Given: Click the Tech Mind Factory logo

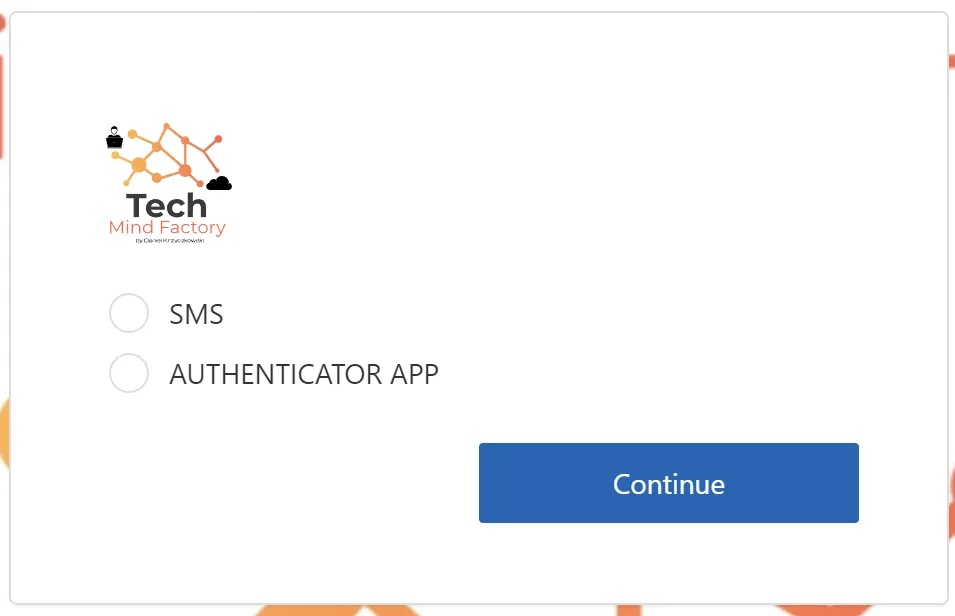Looking at the screenshot, I should click(x=169, y=183).
